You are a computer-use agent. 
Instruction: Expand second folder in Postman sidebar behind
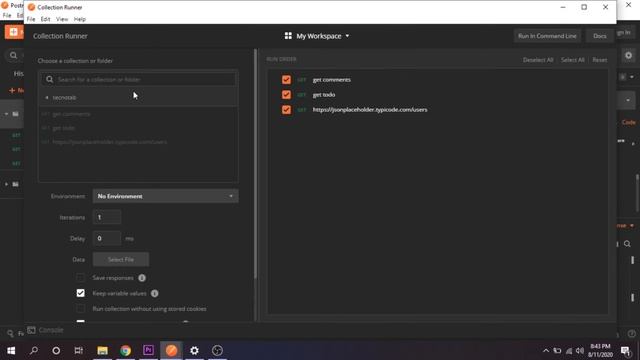(x=6, y=184)
